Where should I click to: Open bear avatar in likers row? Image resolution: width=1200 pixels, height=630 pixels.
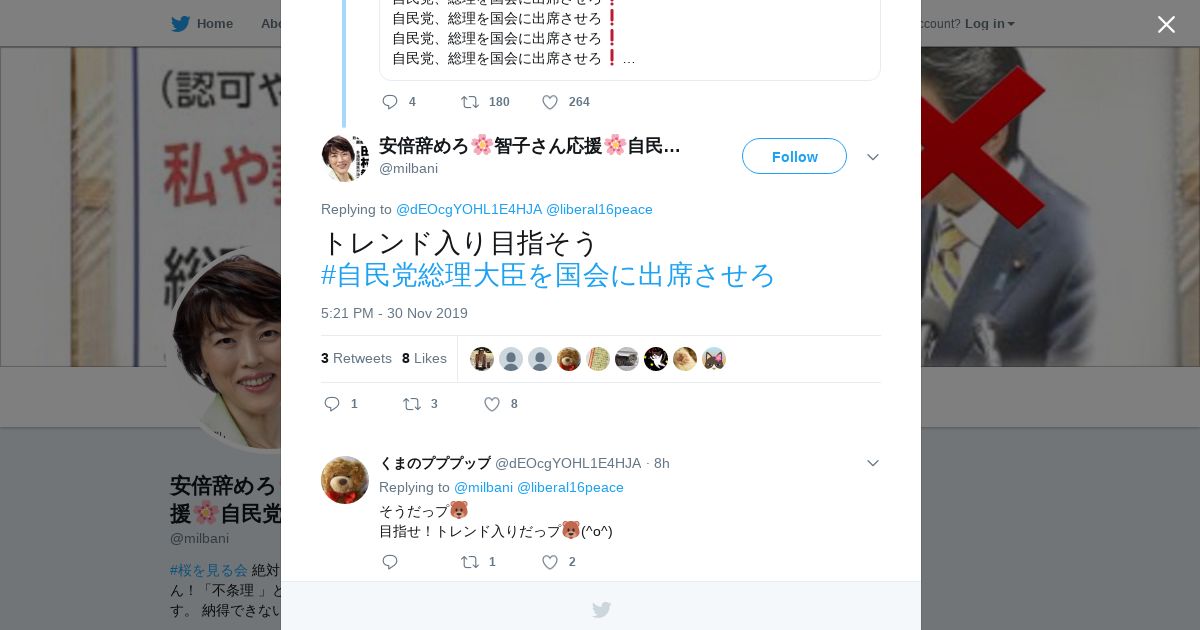click(569, 359)
